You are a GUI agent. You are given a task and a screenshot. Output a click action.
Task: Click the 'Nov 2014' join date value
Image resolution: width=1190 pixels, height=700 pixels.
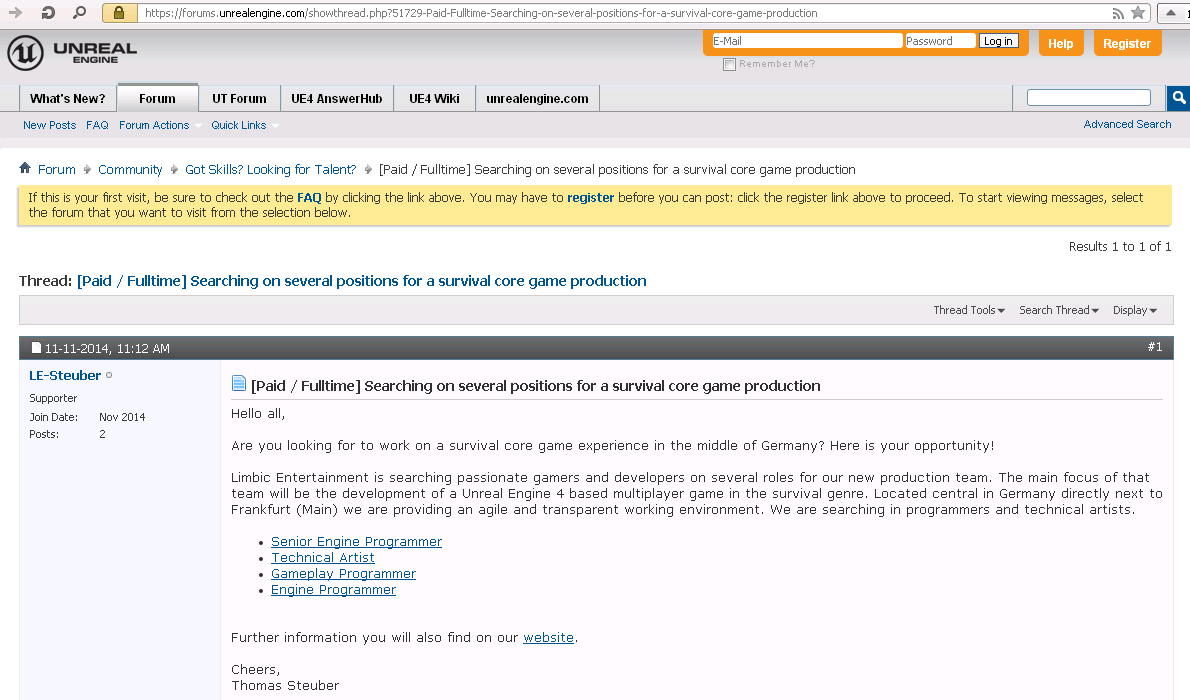coord(122,417)
